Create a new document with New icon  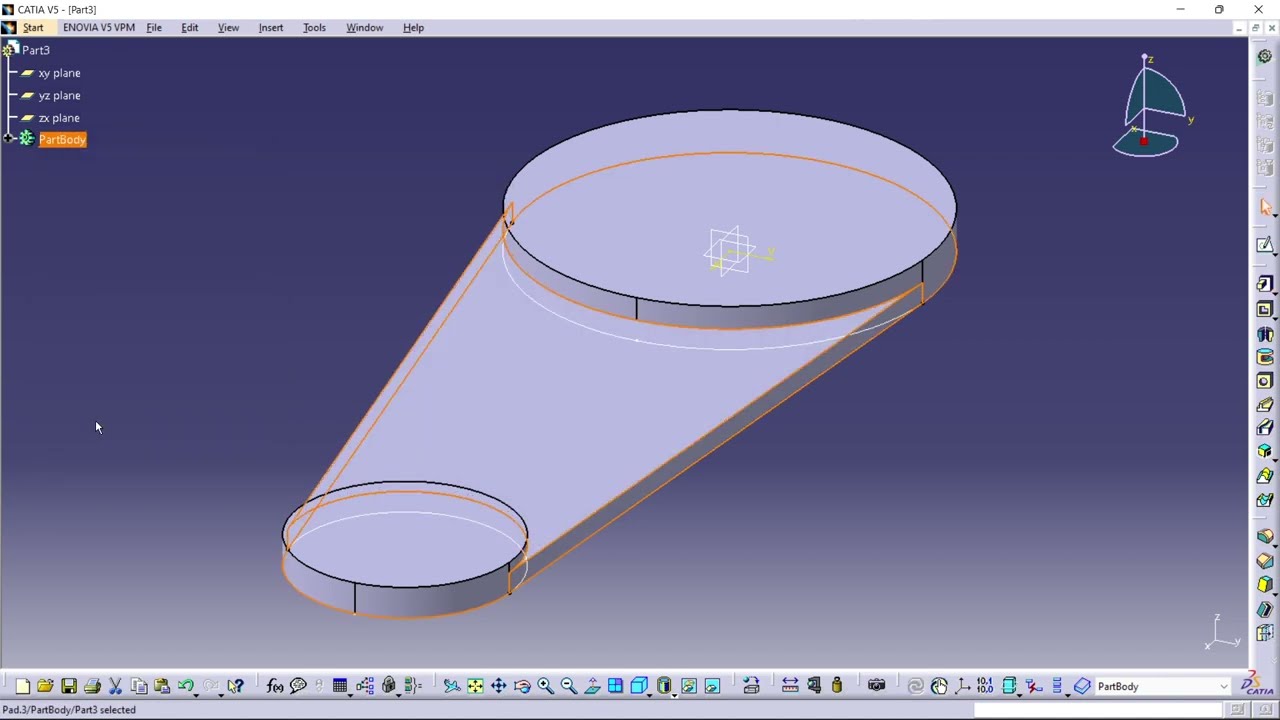(22, 686)
